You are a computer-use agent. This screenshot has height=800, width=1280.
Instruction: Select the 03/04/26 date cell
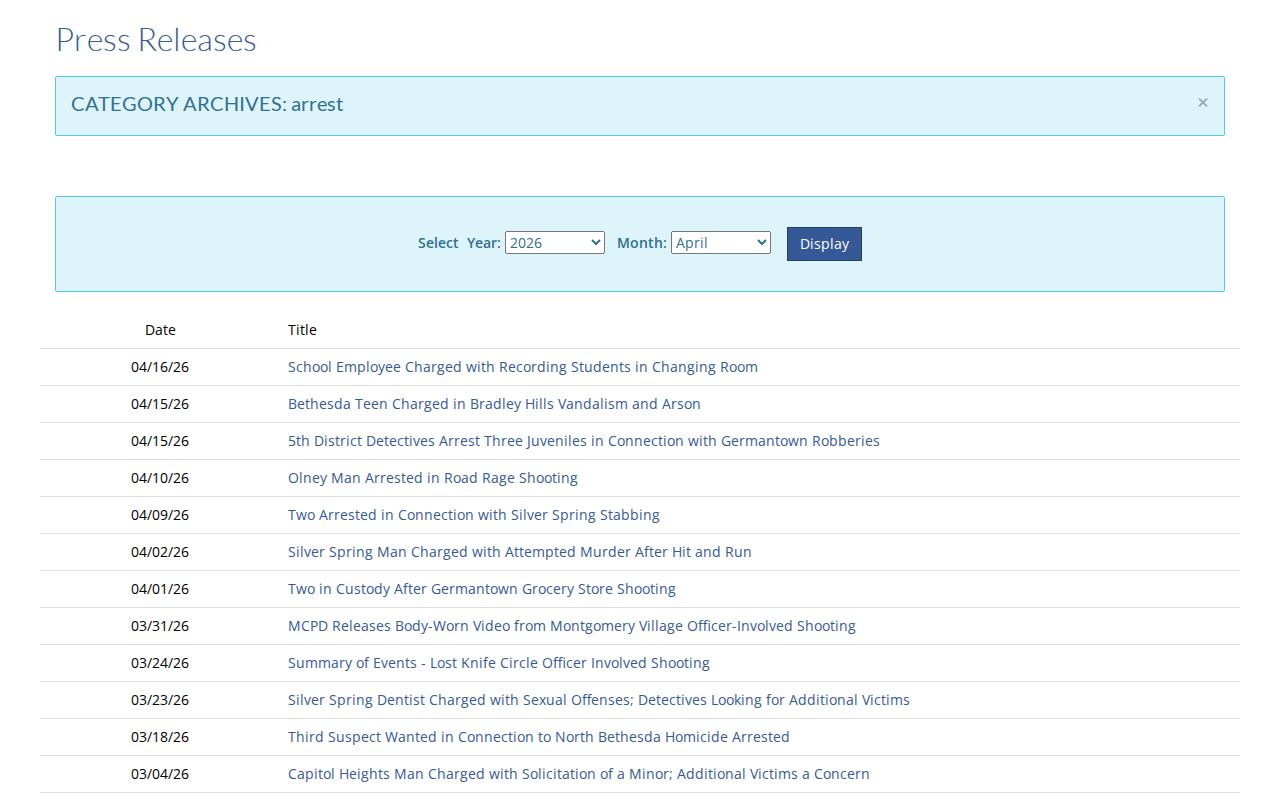(160, 774)
